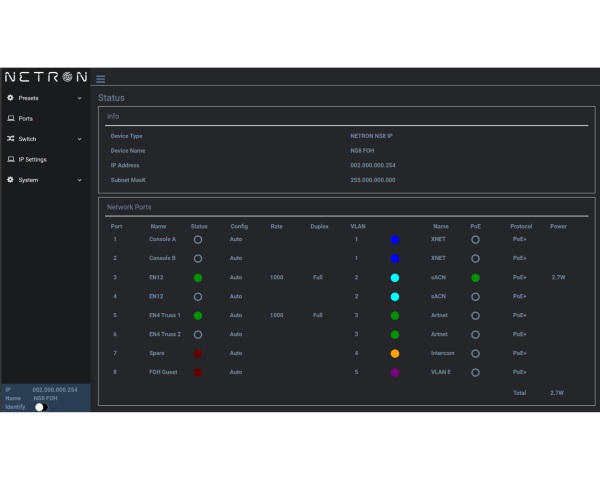Click cyan VLAN color dot for port 4
The height and width of the screenshot is (480, 600).
(395, 296)
